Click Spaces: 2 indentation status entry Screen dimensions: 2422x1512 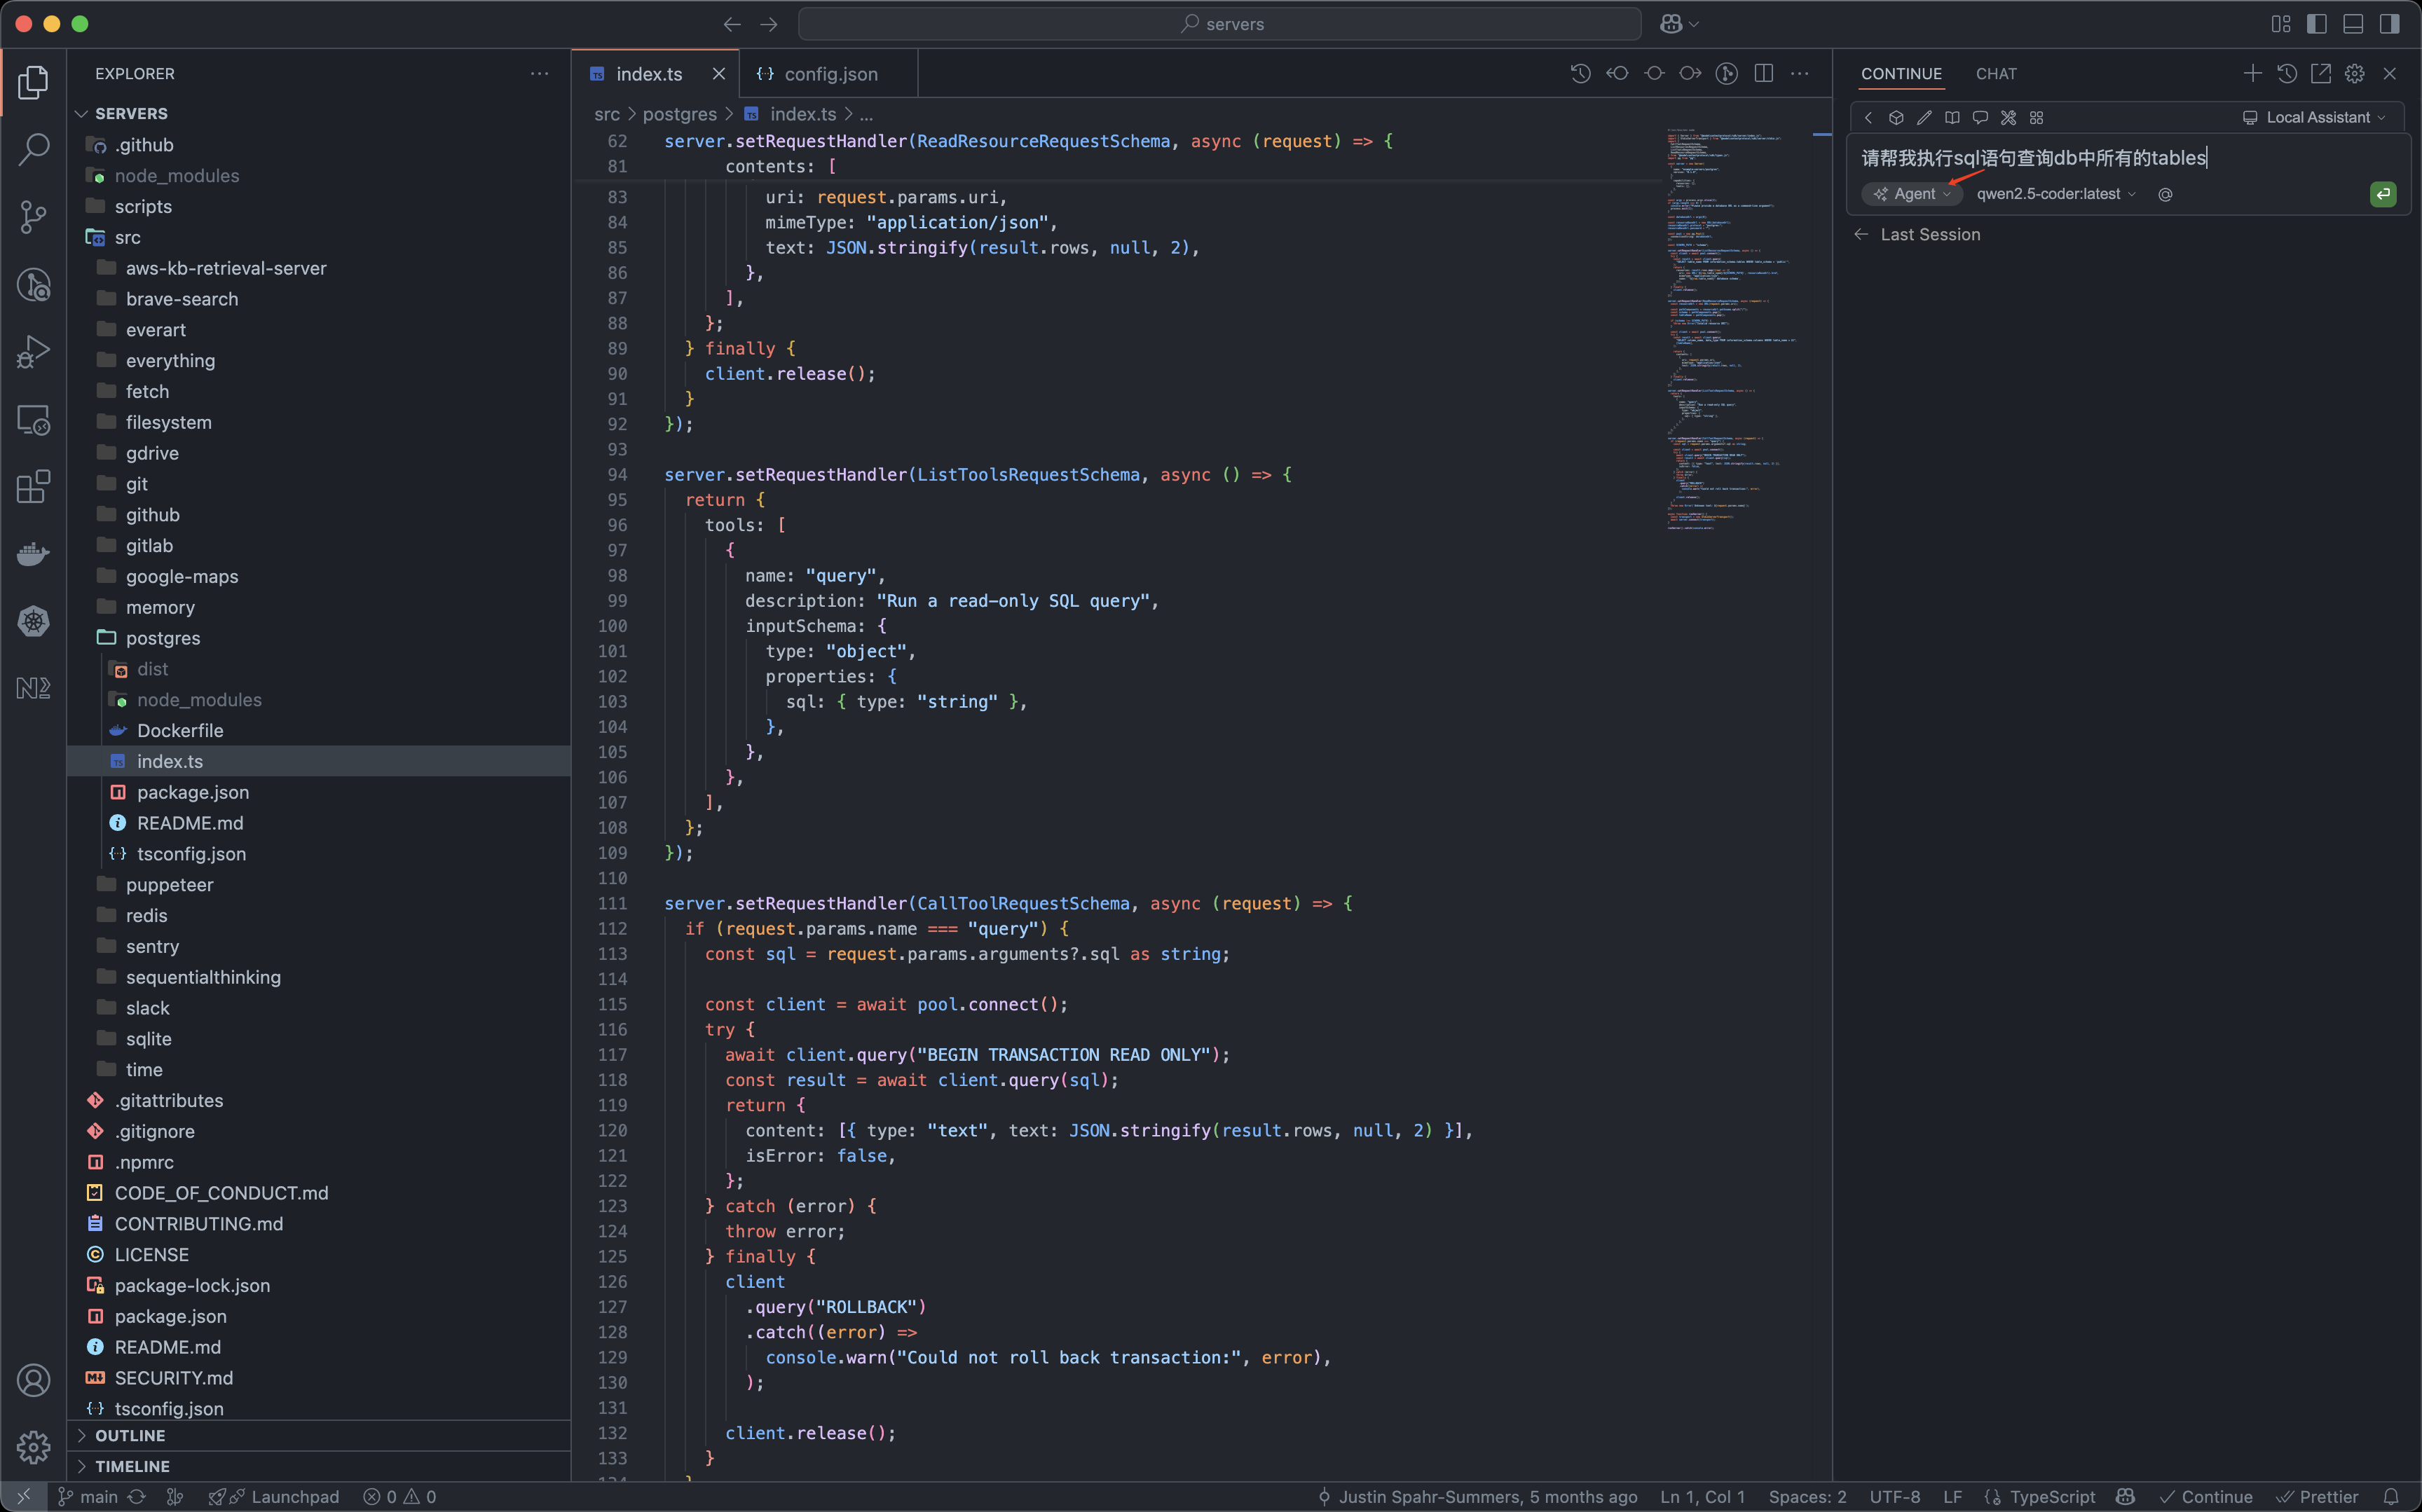point(1807,1497)
